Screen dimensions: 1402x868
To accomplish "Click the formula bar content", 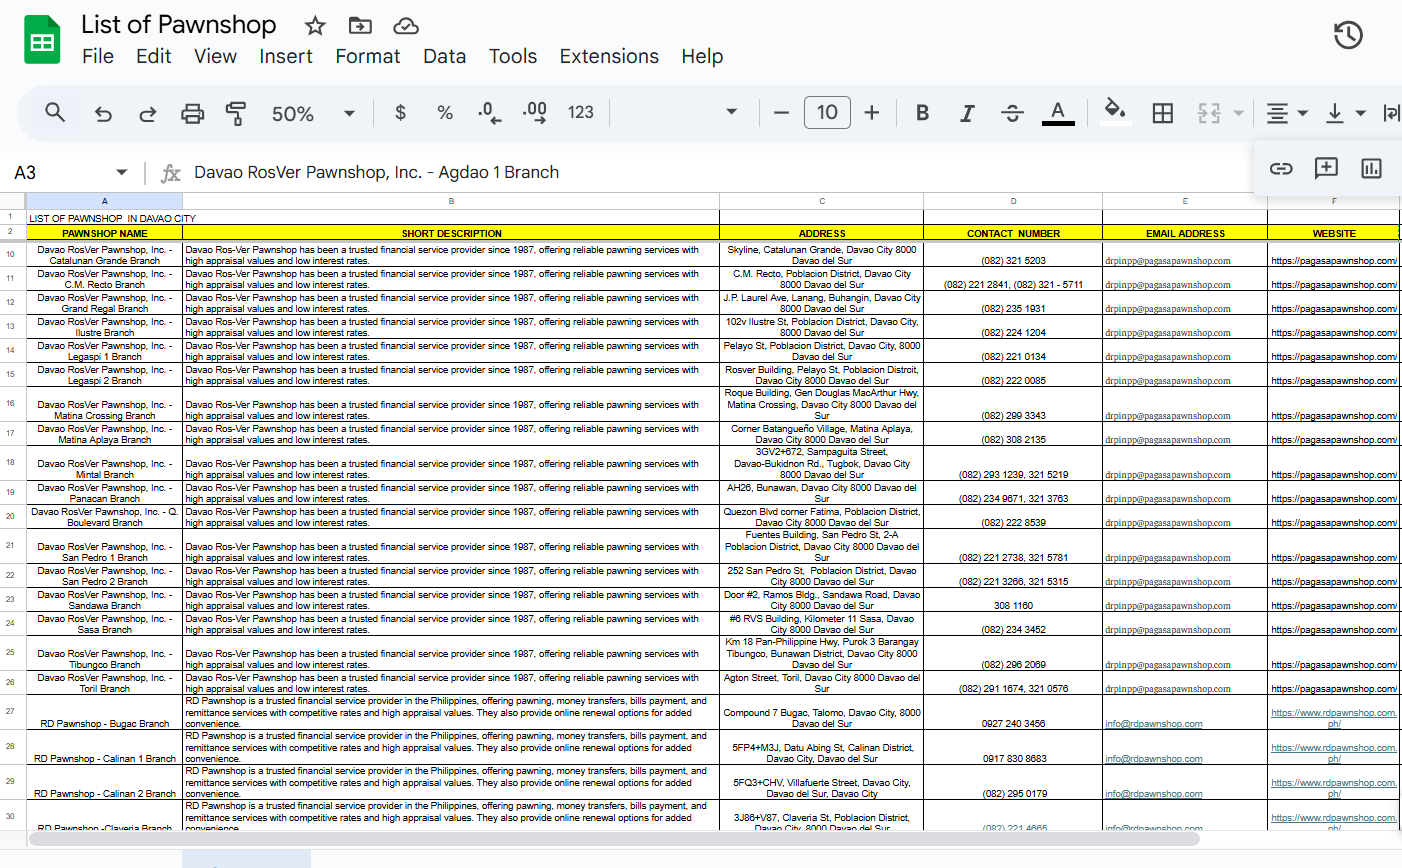I will pyautogui.click(x=376, y=172).
